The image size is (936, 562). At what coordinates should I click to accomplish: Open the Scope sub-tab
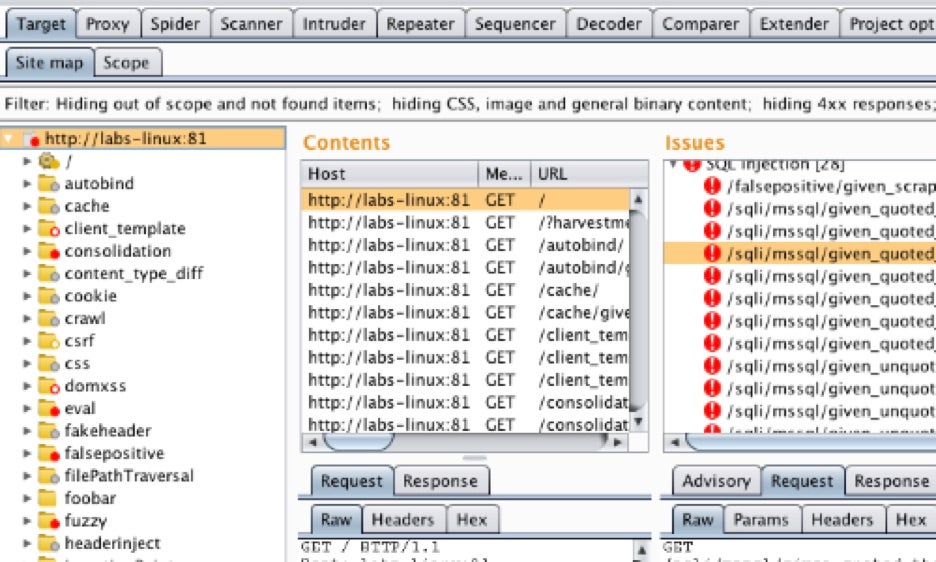pos(126,63)
